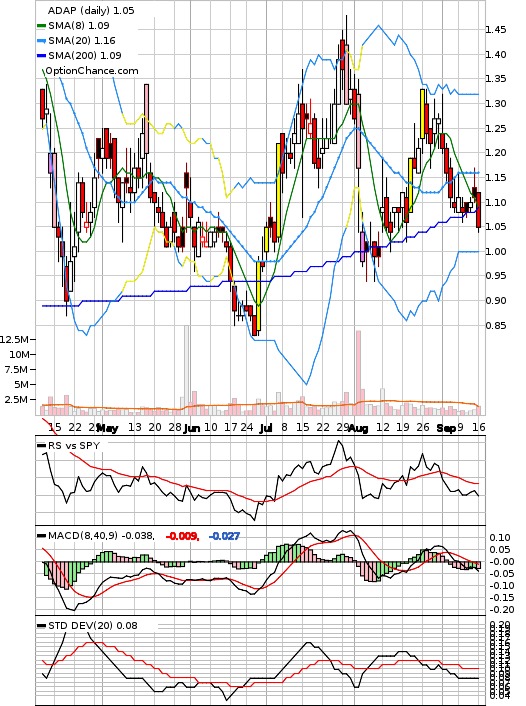Screen dimensions: 526x706
Task: Click the green SMA(8) legend line swatch
Action: point(41,26)
